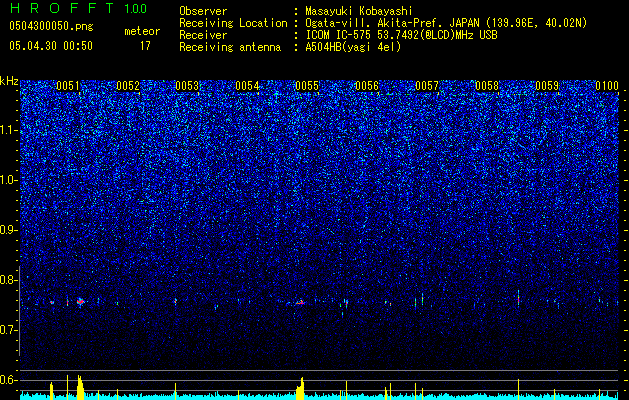
Task: Click the HROFFT title text
Action: click(x=62, y=8)
